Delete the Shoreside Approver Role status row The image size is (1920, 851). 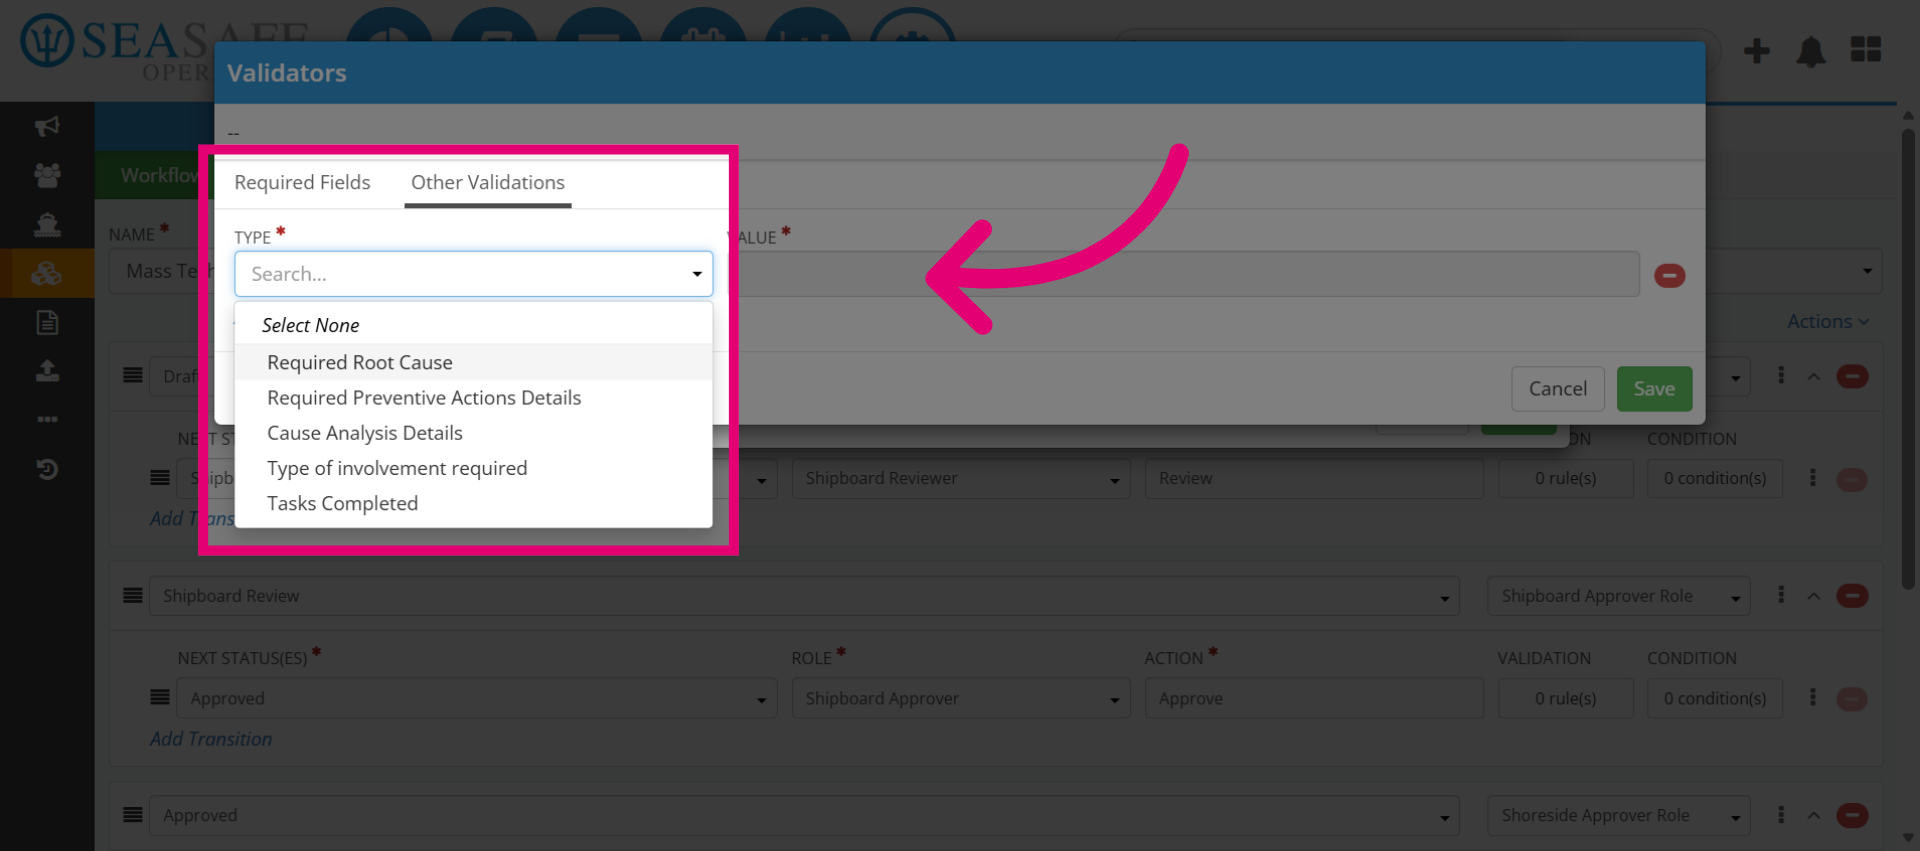pyautogui.click(x=1852, y=815)
